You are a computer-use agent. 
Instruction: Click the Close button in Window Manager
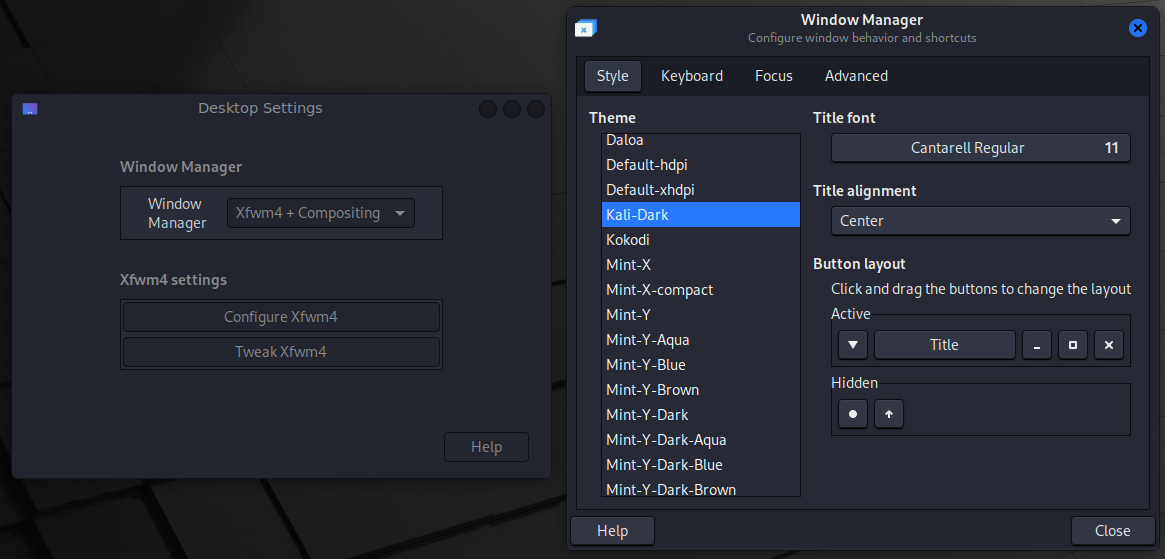[x=1112, y=531]
